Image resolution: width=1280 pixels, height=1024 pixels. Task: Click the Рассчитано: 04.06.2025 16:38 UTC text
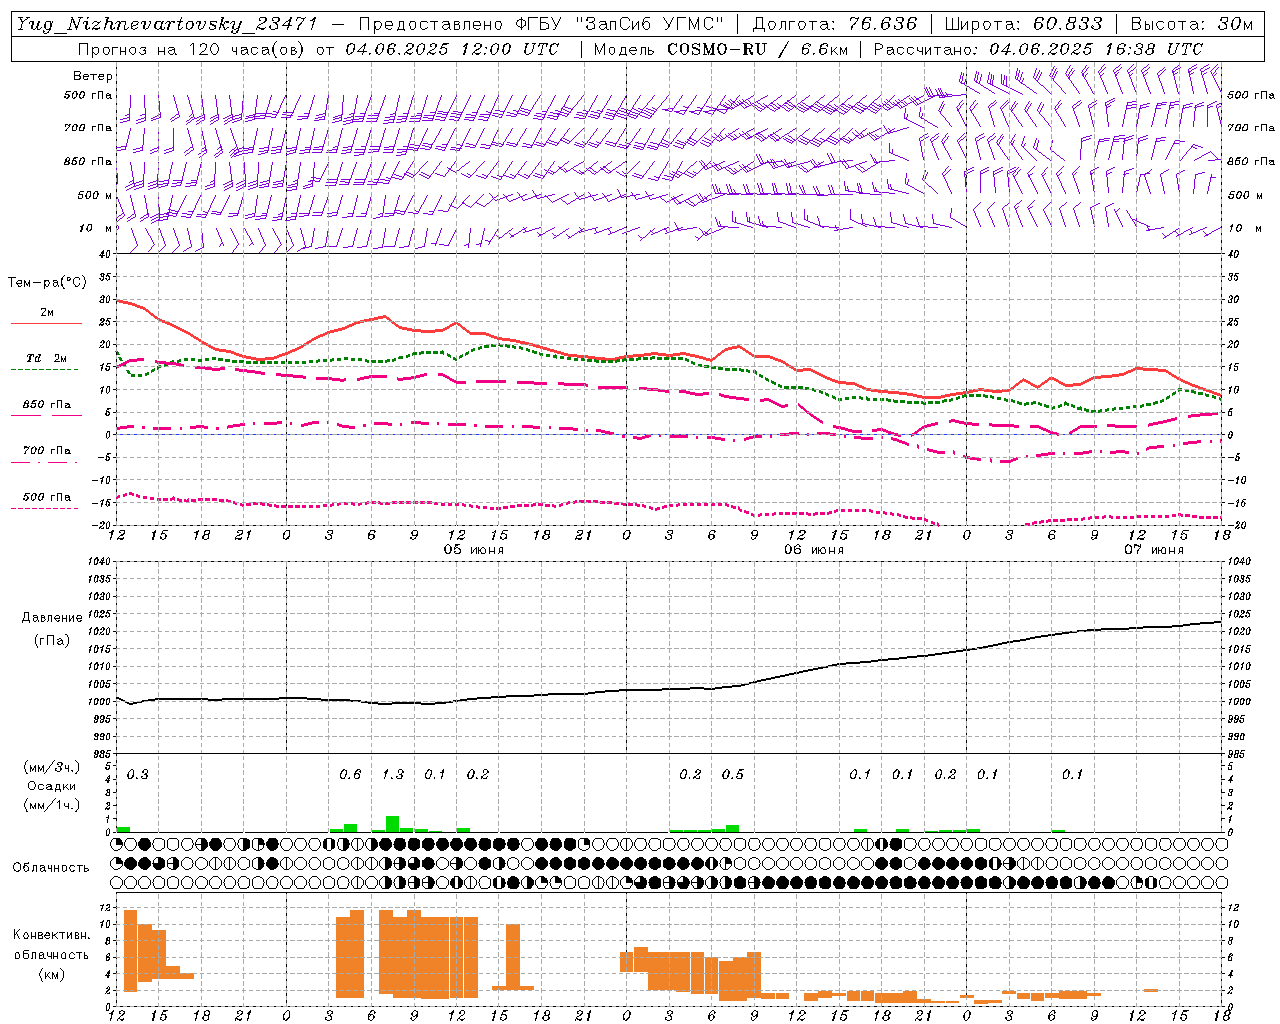(1038, 49)
